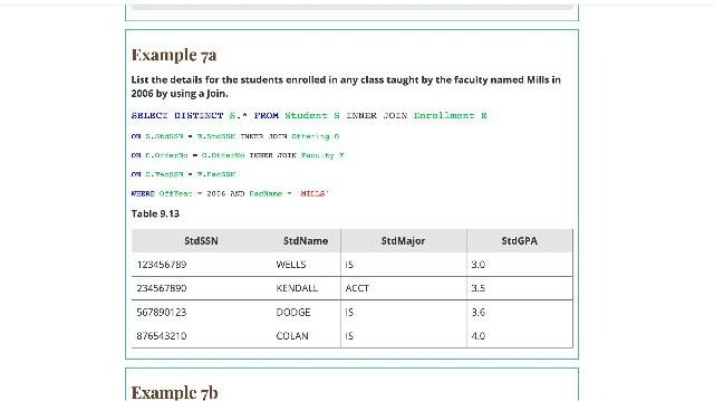Click the name KENDALL in table

(297, 288)
